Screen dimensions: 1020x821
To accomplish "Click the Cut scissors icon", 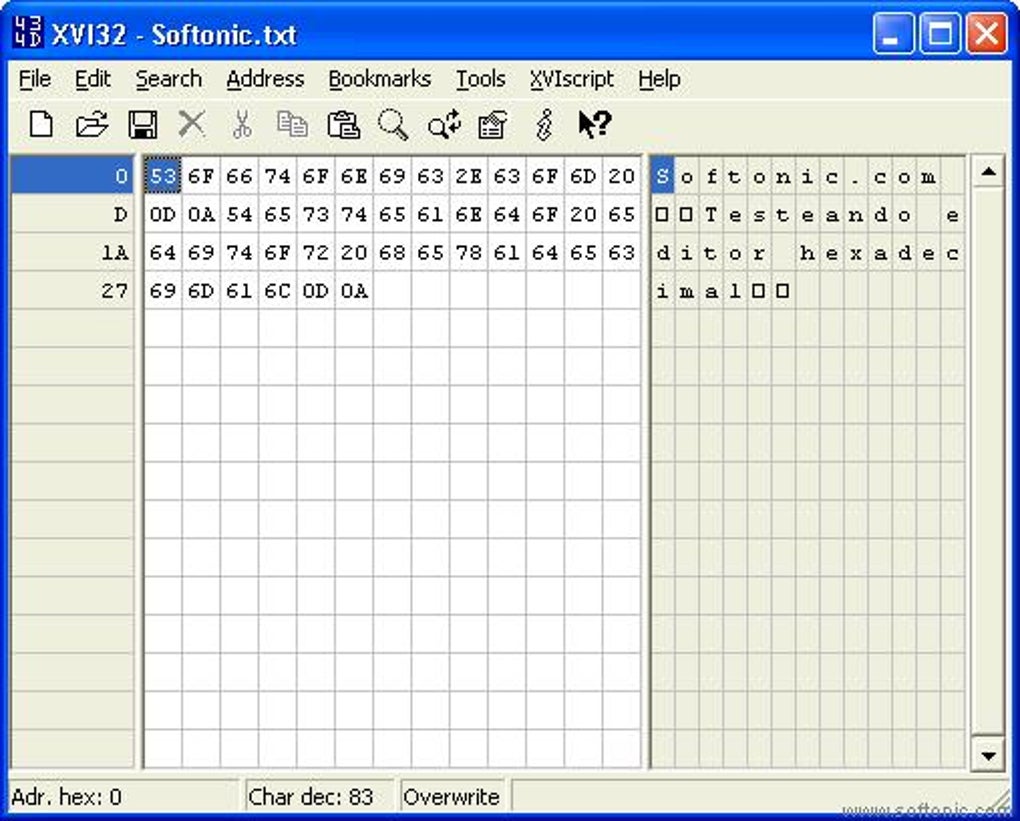I will (x=242, y=124).
